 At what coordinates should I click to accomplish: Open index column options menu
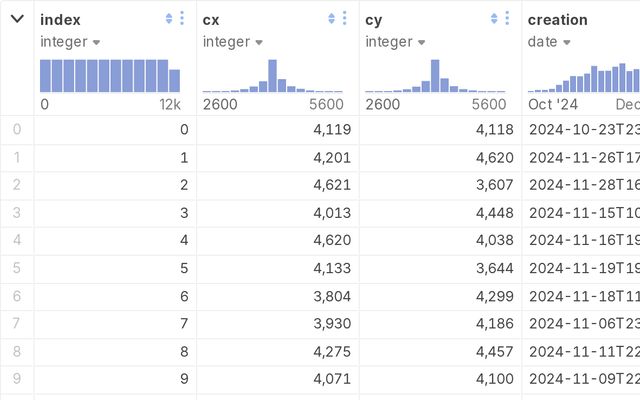(182, 19)
